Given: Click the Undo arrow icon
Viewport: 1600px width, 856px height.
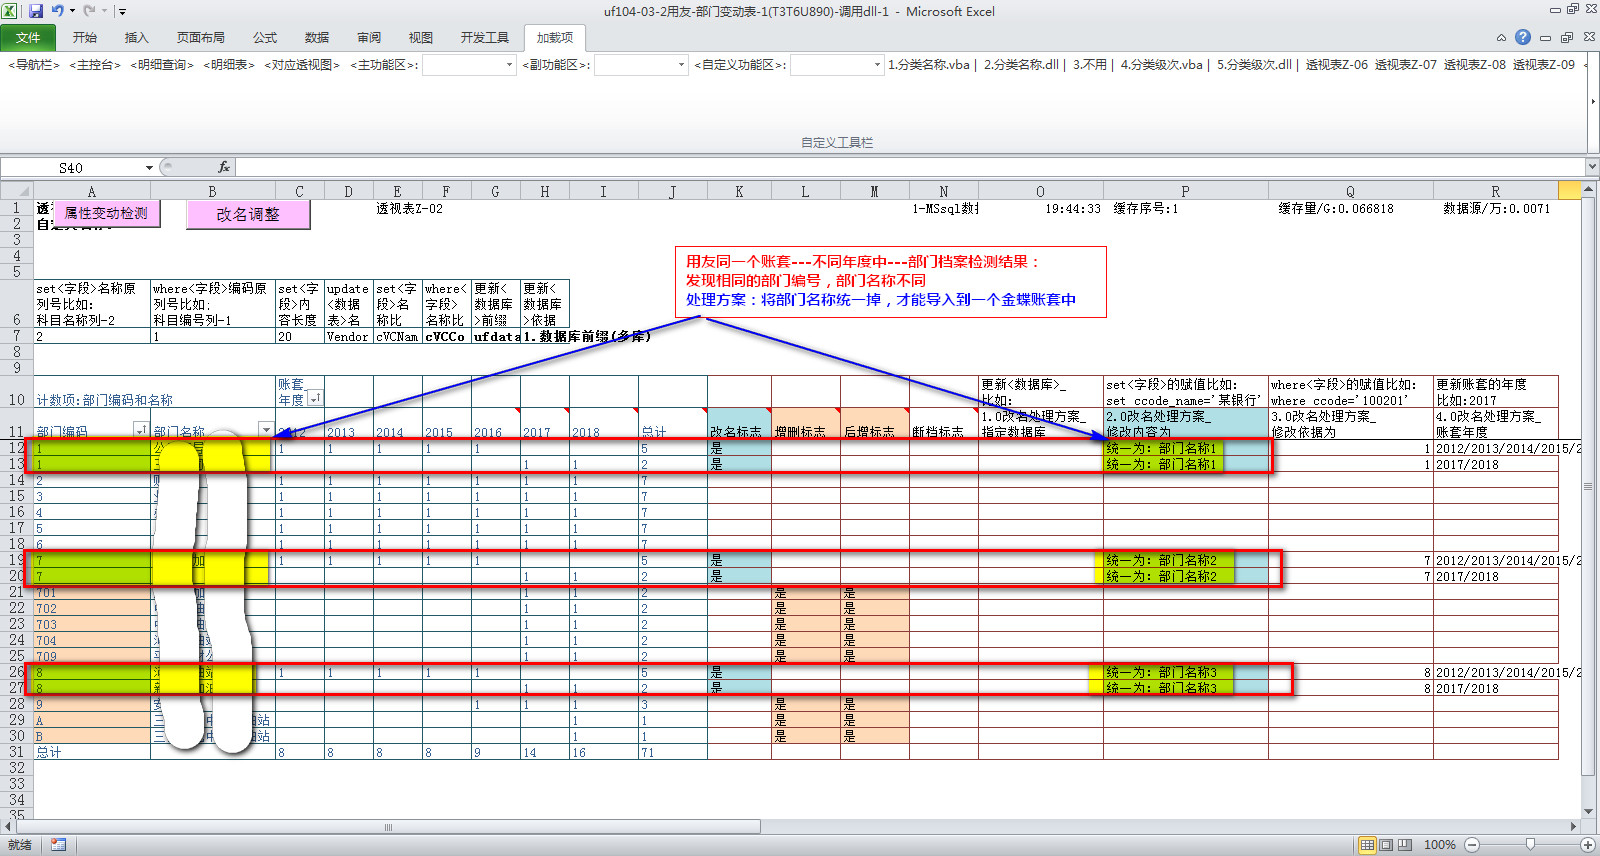Looking at the screenshot, I should 58,11.
